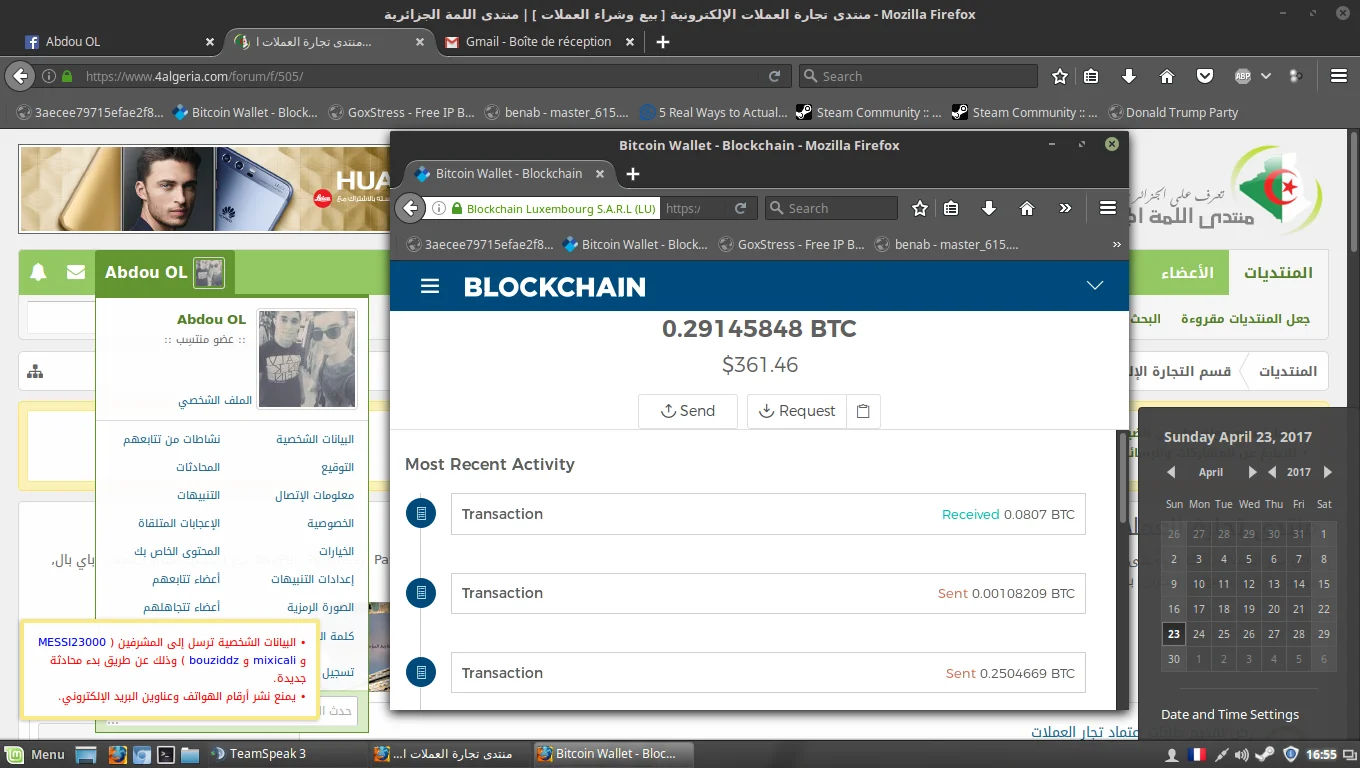Image resolution: width=1360 pixels, height=768 pixels.
Task: Open the forum site tree icon
Action: [36, 372]
